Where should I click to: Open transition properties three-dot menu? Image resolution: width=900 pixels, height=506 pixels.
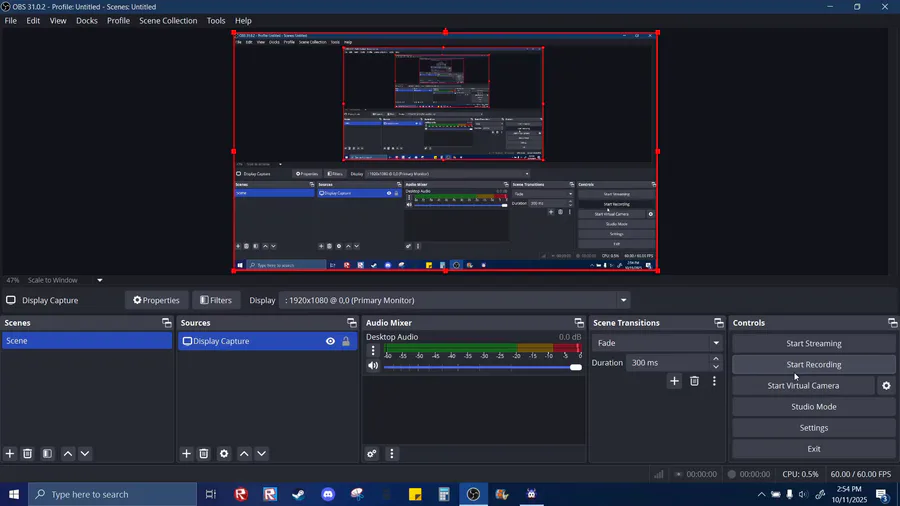714,381
